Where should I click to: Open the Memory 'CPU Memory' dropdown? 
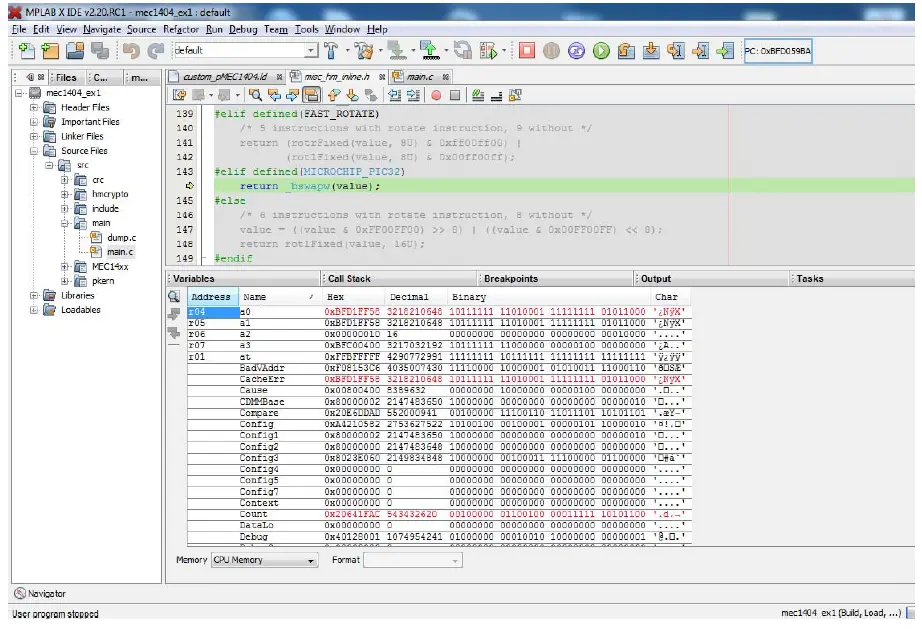click(x=311, y=561)
